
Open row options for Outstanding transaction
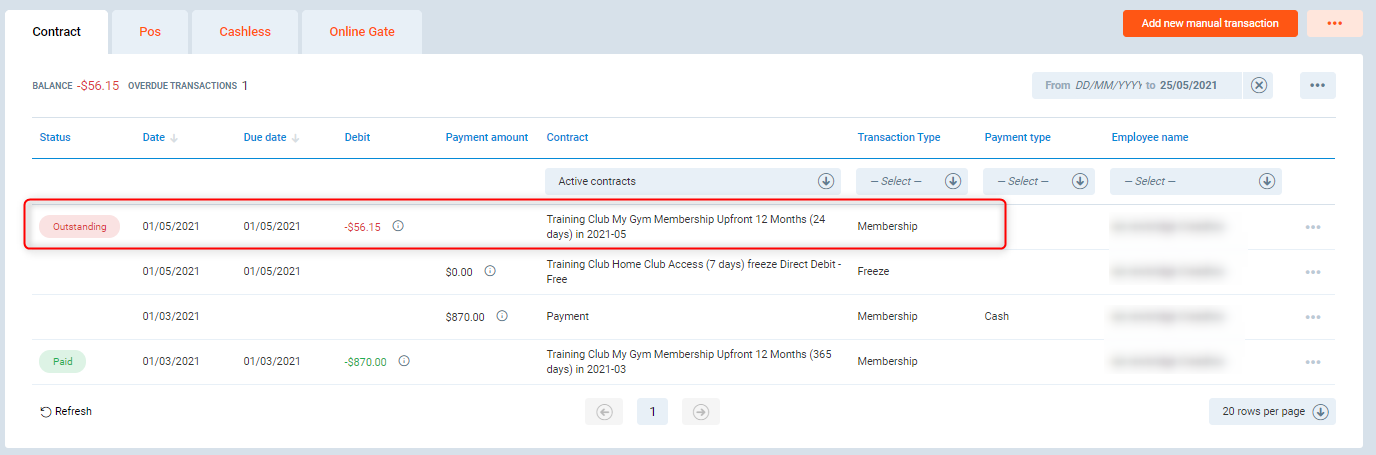1313,227
